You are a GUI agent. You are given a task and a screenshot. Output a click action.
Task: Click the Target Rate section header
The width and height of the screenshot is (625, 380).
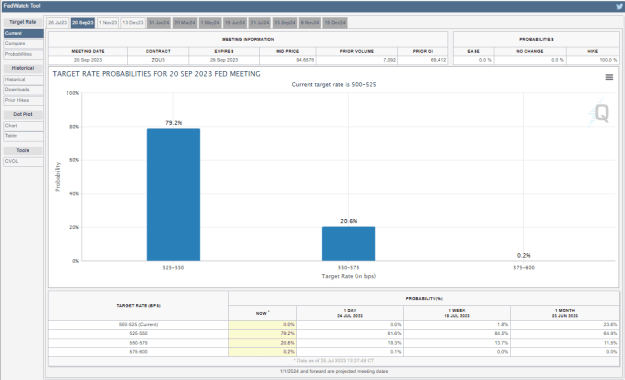click(x=23, y=22)
